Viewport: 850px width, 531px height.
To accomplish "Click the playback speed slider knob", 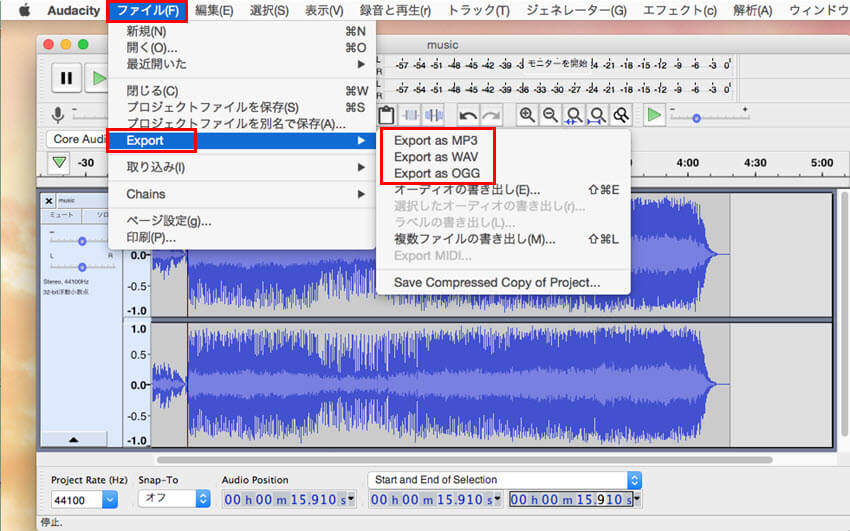I will 697,118.
